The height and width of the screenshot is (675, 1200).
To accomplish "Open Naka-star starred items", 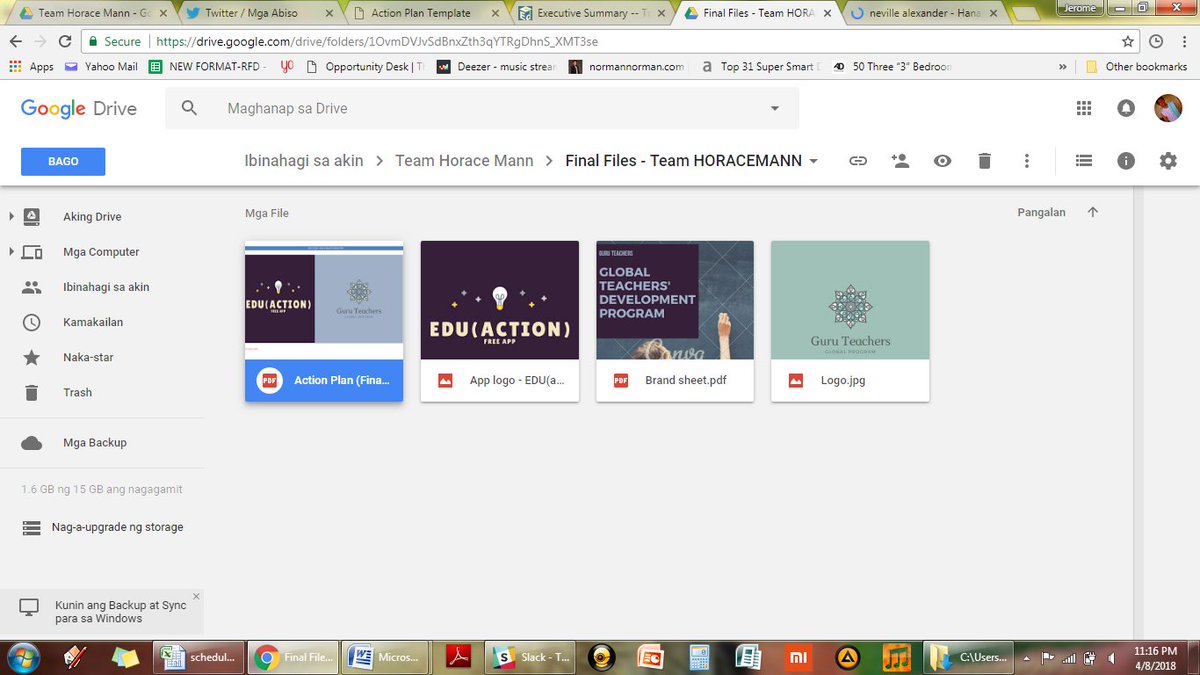I will tap(88, 357).
